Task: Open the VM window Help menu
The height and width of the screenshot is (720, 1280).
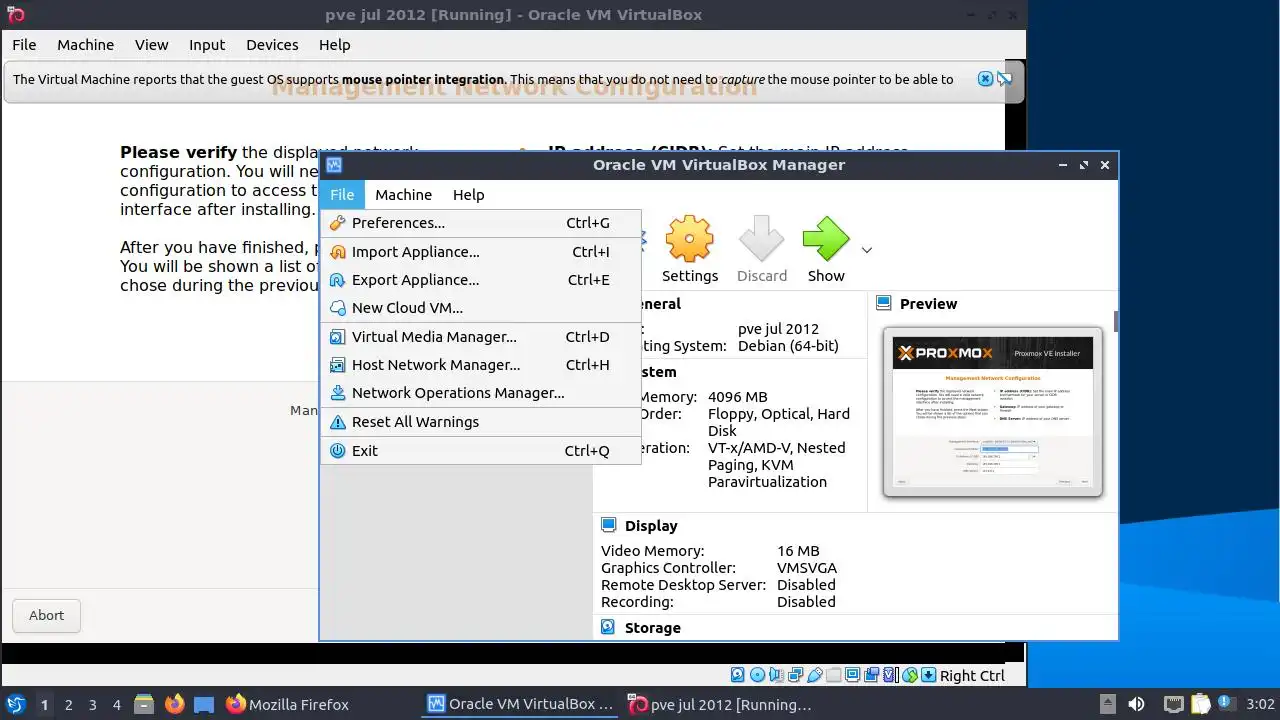Action: tap(334, 45)
